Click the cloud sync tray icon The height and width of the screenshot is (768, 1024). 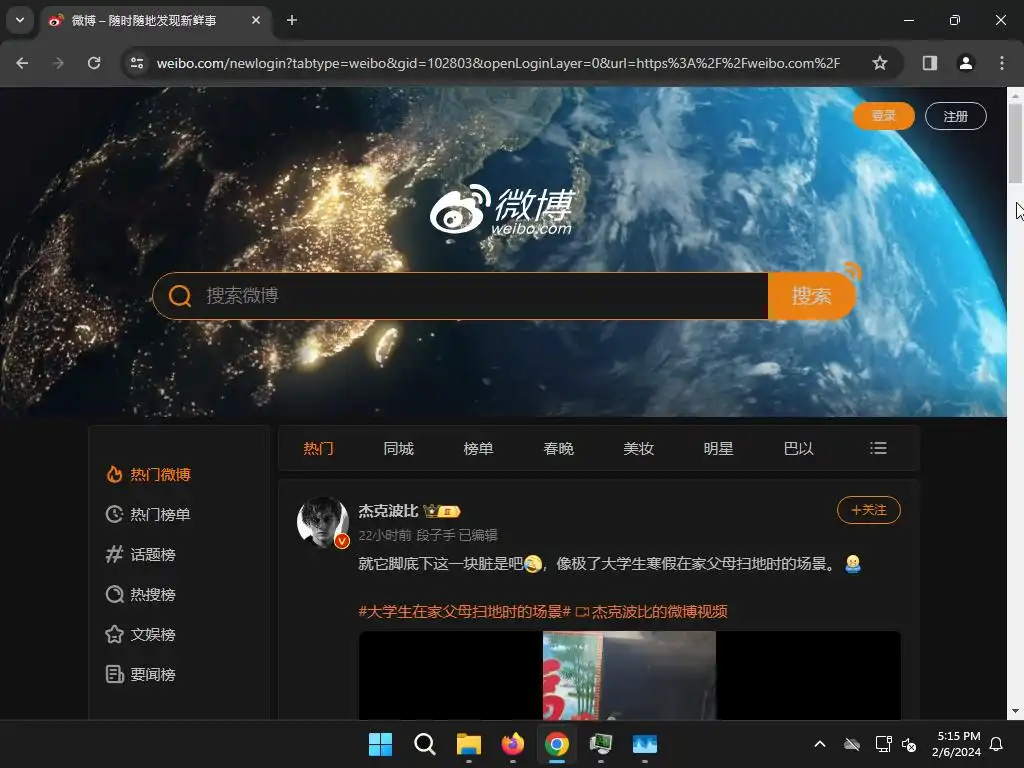852,744
